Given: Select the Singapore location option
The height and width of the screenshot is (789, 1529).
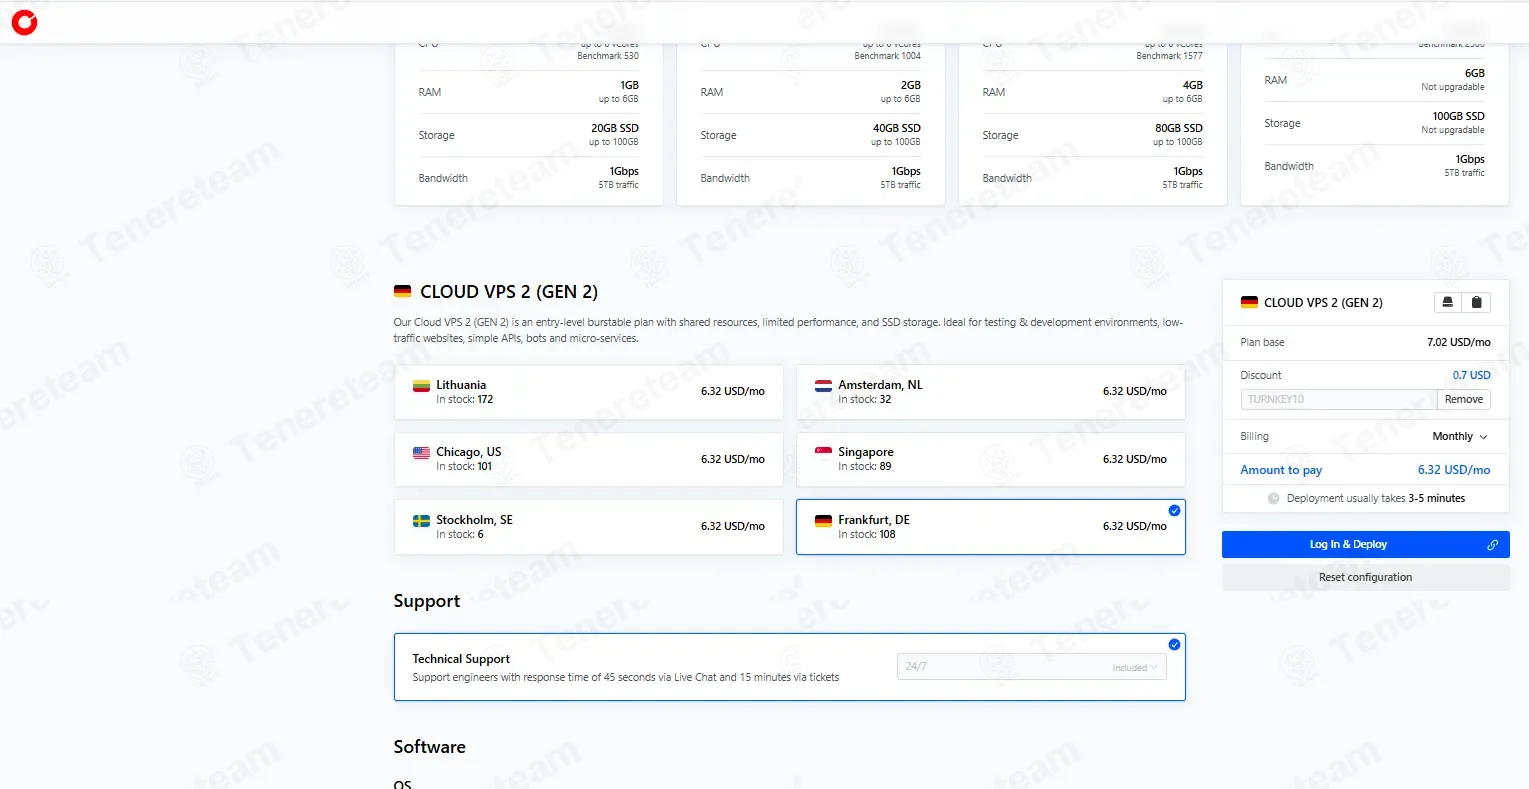Looking at the screenshot, I should (991, 459).
